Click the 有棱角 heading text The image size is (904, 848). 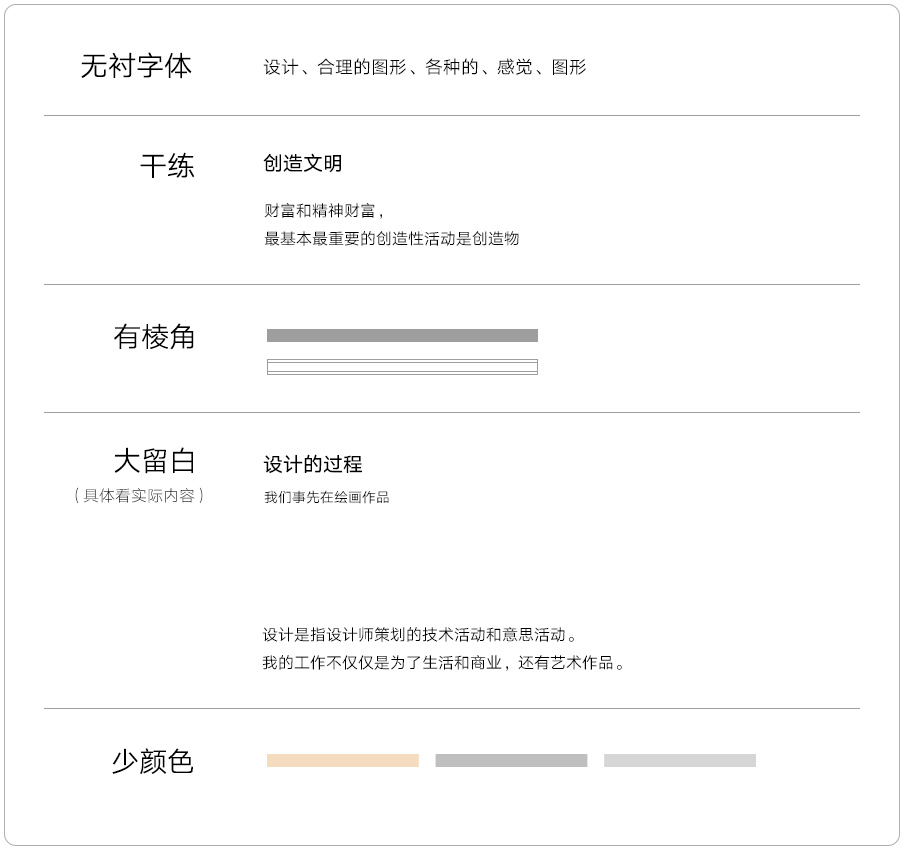[x=154, y=337]
